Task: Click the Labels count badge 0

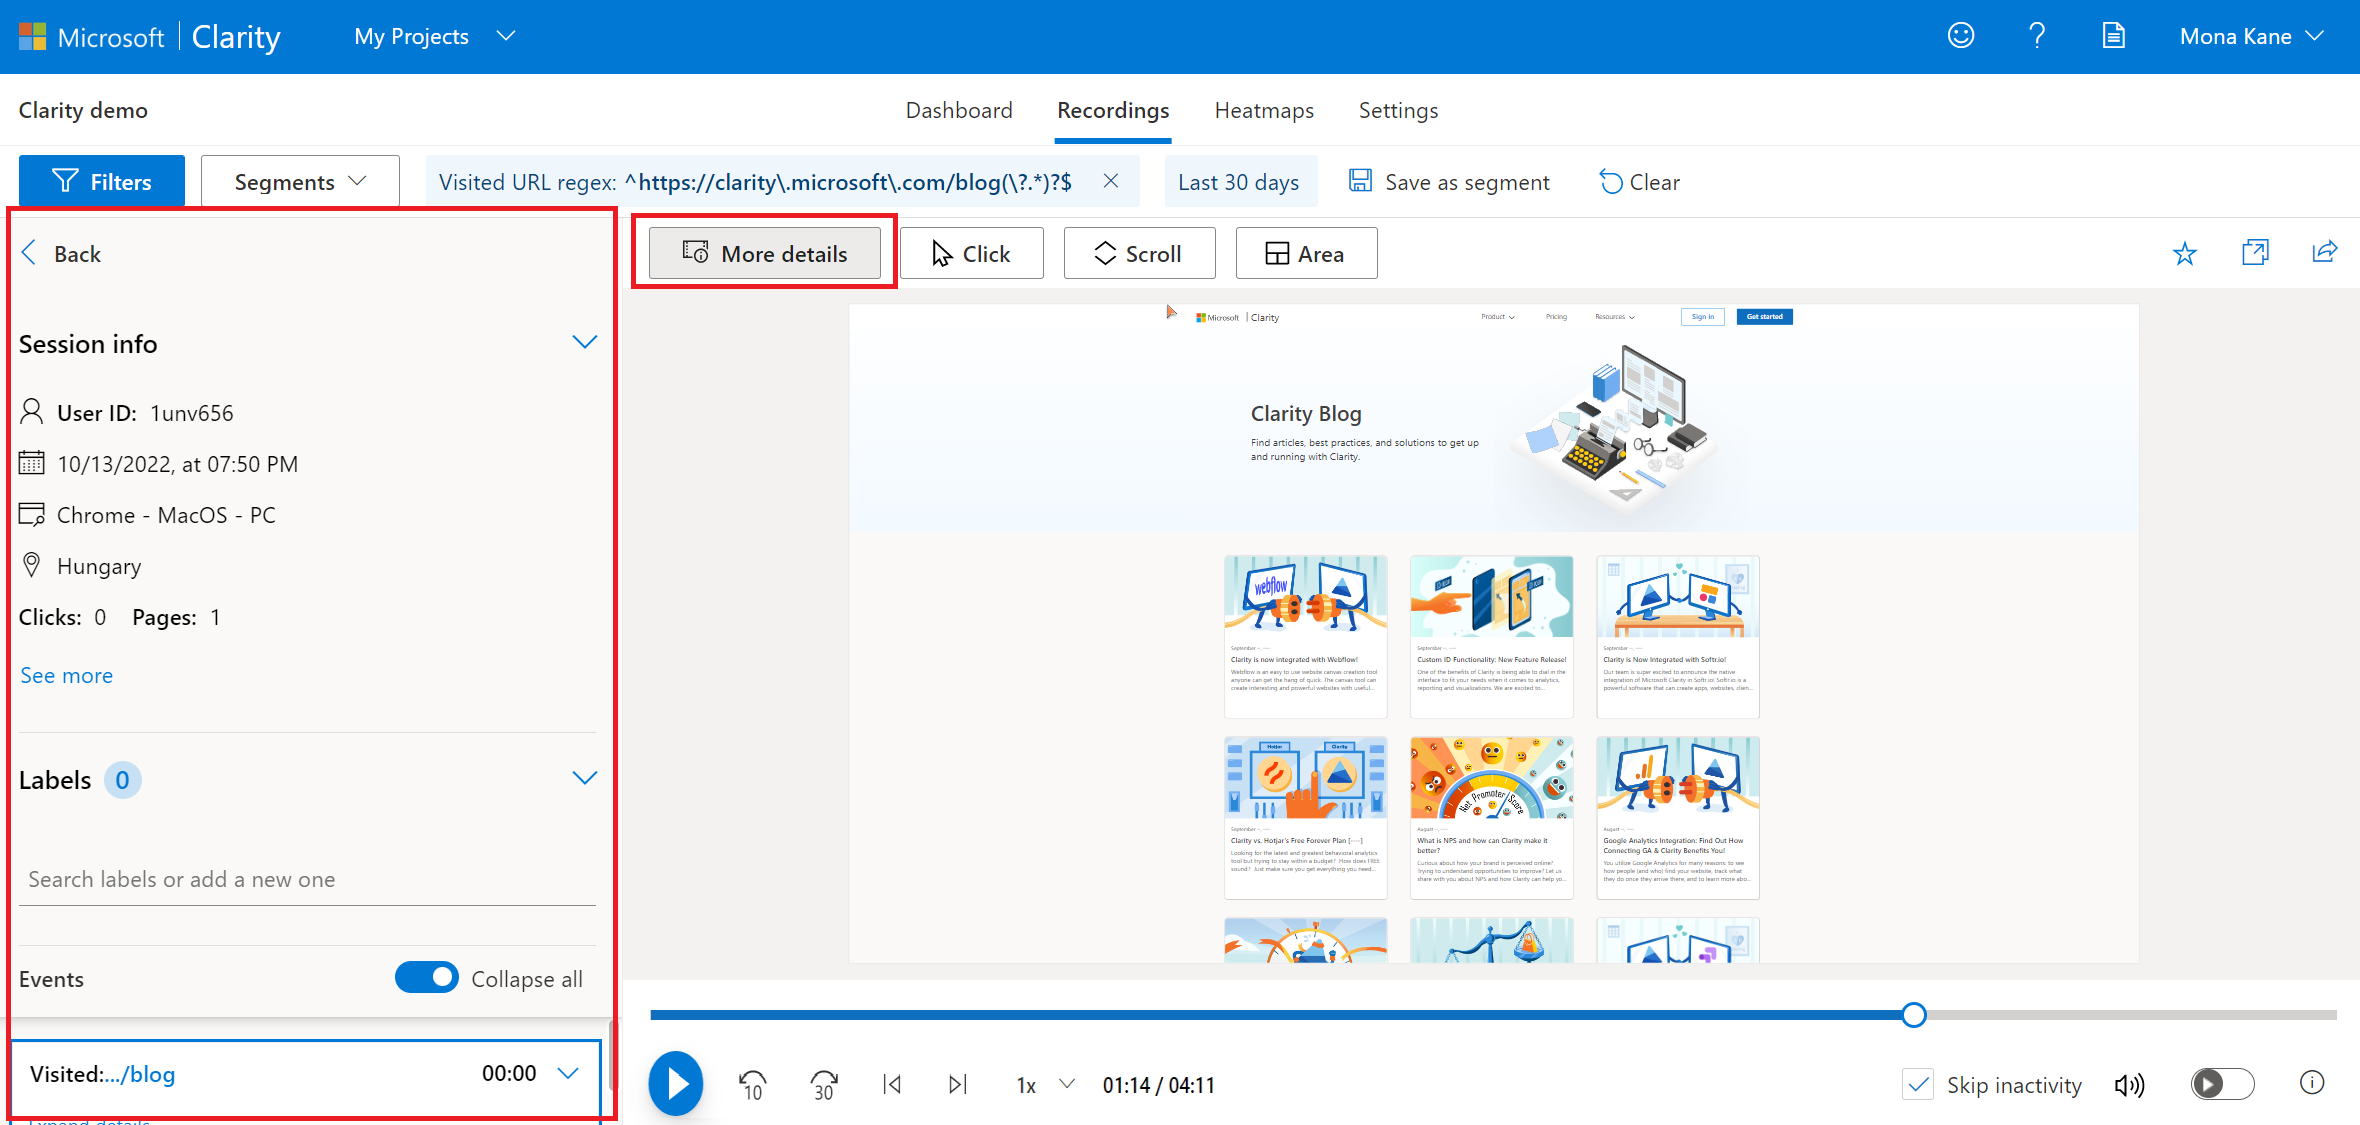Action: pyautogui.click(x=122, y=780)
